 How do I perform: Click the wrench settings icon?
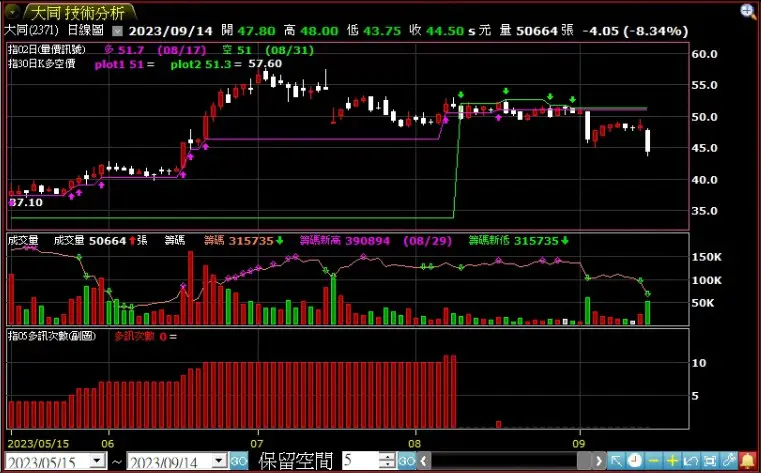(x=728, y=461)
